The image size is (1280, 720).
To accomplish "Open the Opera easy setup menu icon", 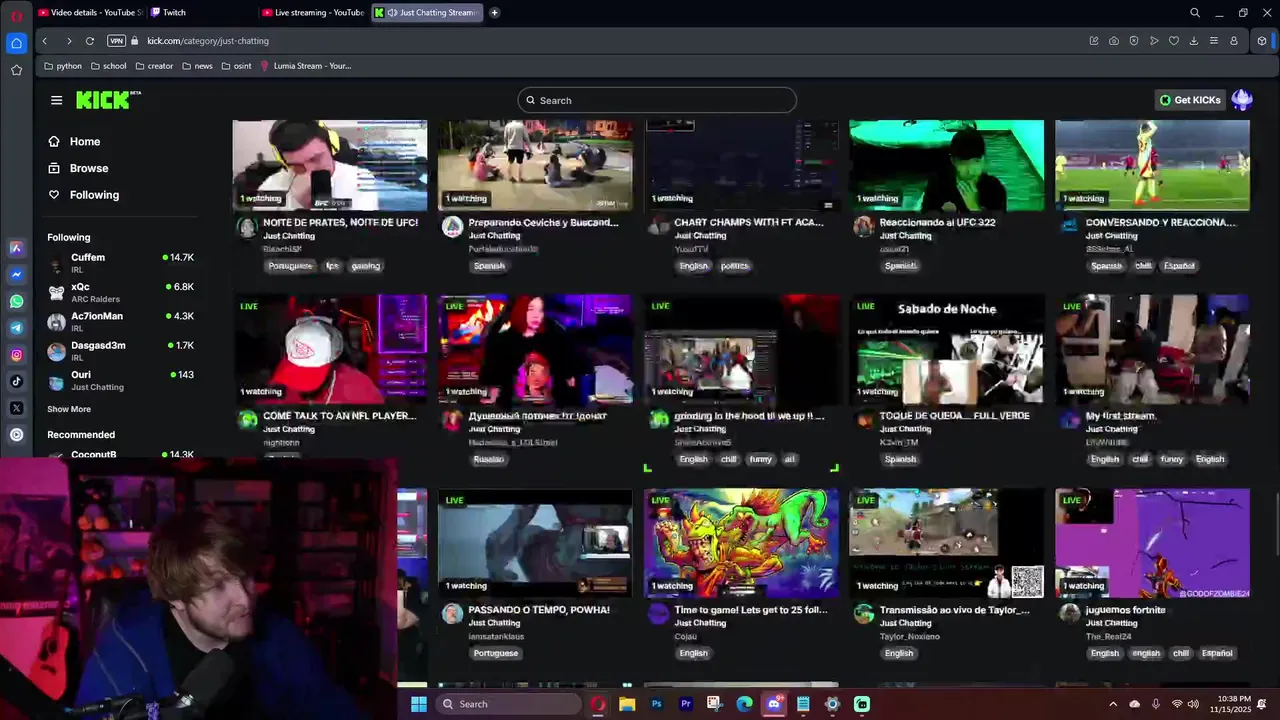I will coord(1214,41).
